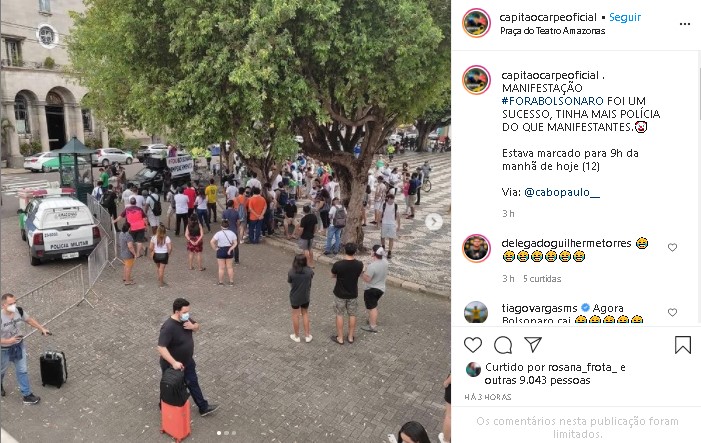This screenshot has width=701, height=443.
Task: Open tiagovargasms profile picture
Action: coord(476,312)
